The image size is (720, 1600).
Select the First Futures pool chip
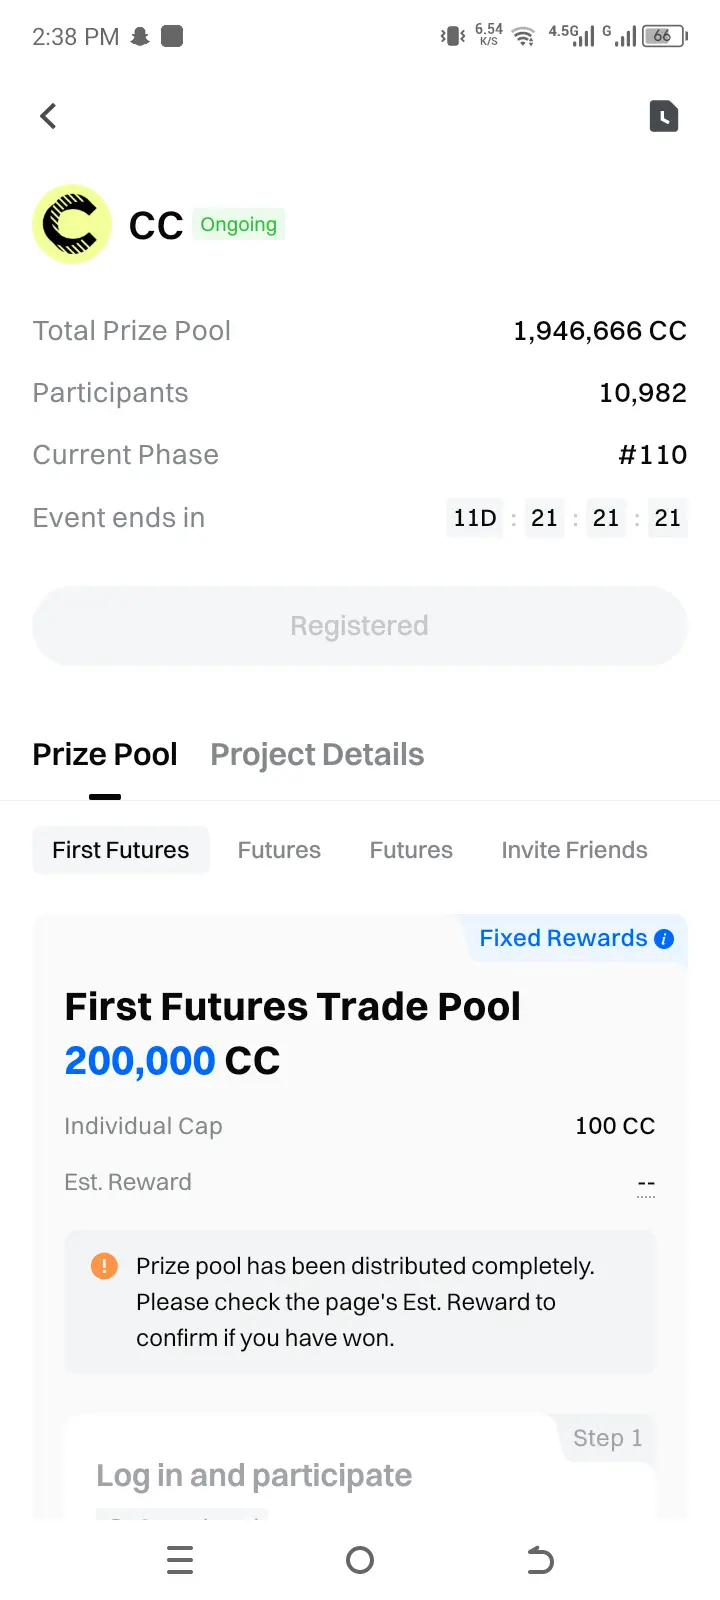121,850
